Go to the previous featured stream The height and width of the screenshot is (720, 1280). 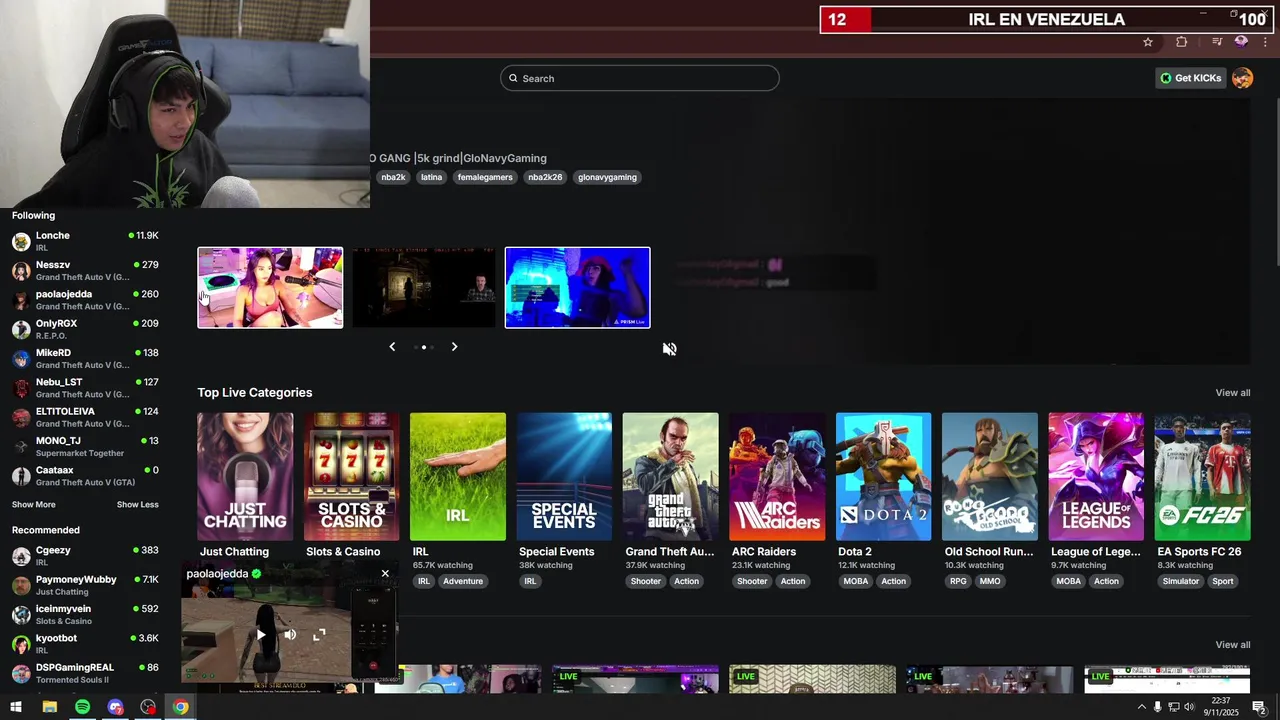point(392,347)
